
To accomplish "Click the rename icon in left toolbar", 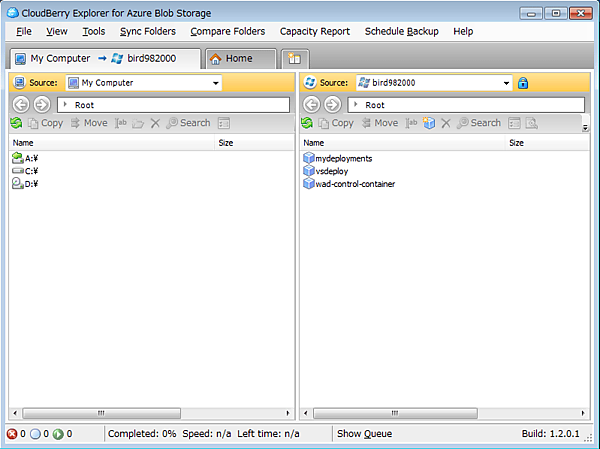I will [x=121, y=123].
